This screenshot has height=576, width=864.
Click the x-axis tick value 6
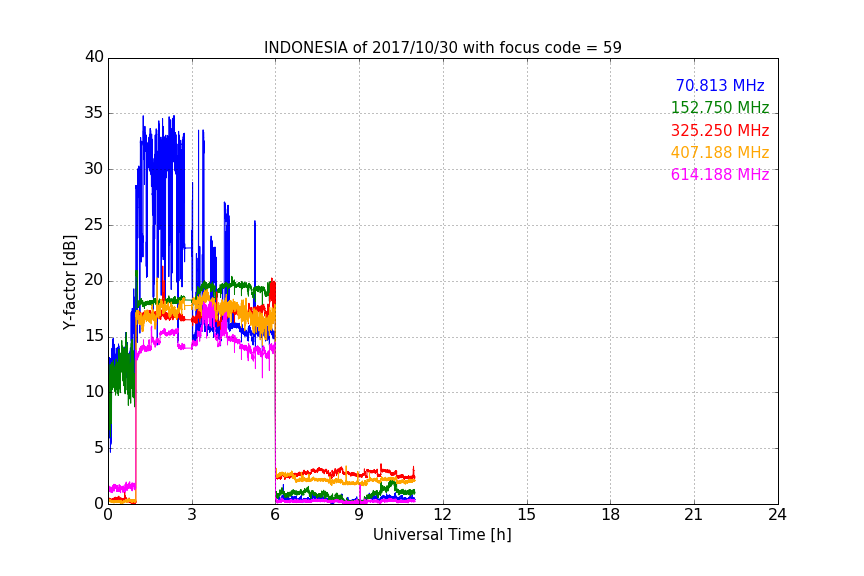click(x=276, y=515)
